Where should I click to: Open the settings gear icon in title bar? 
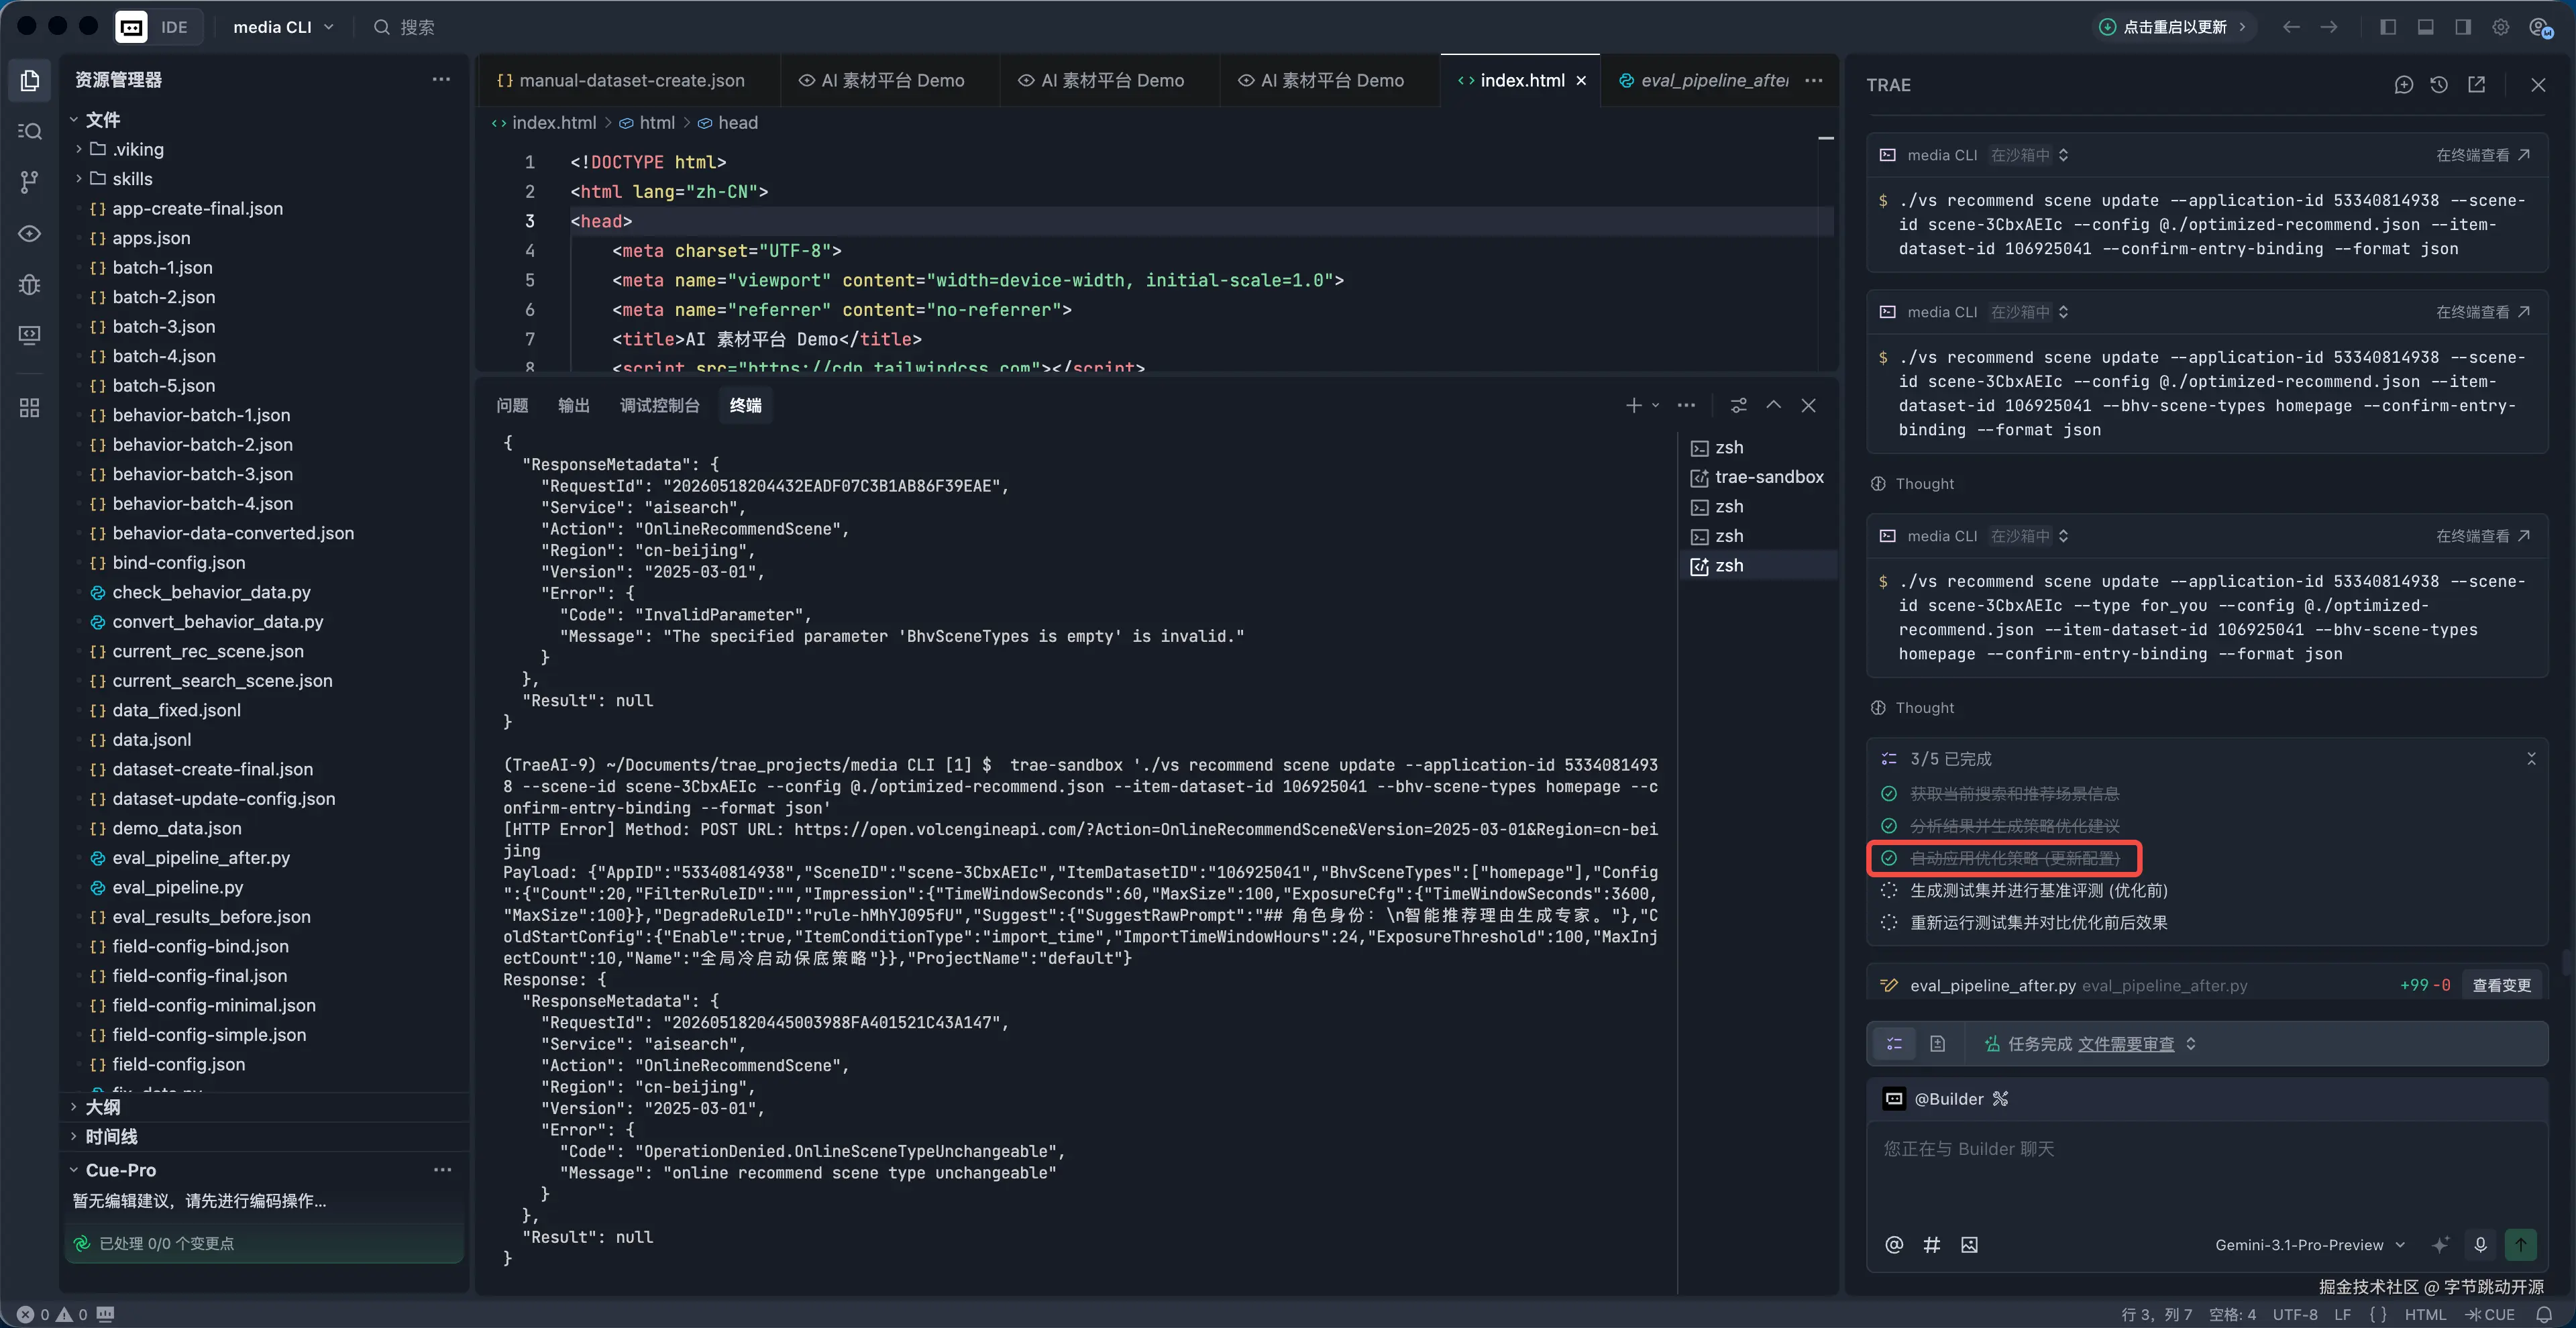click(2500, 27)
